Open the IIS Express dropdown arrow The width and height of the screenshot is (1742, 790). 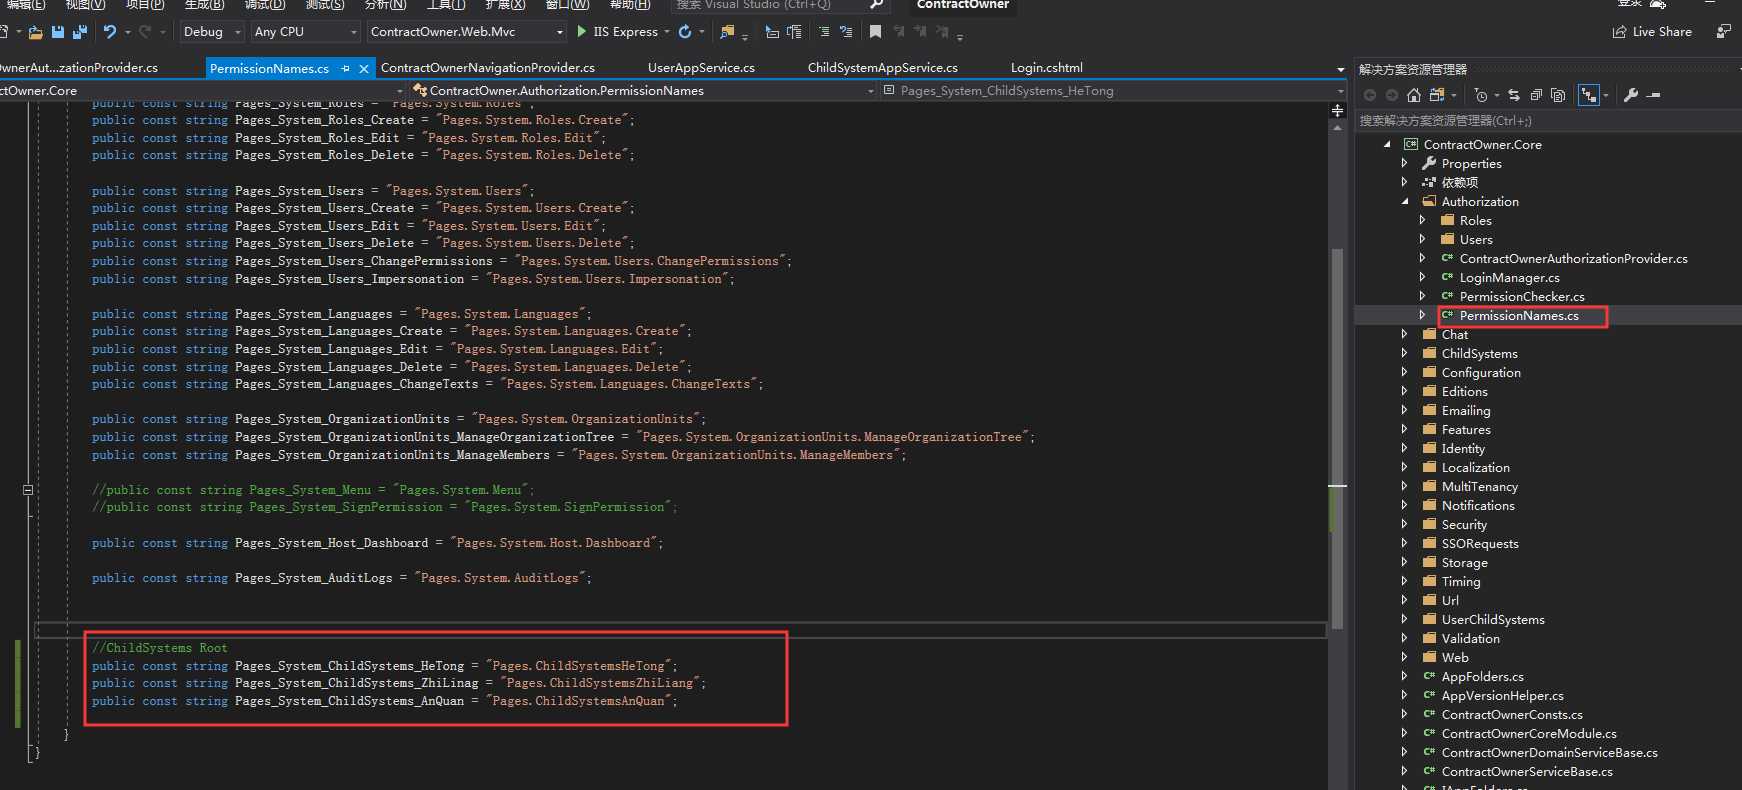click(667, 32)
